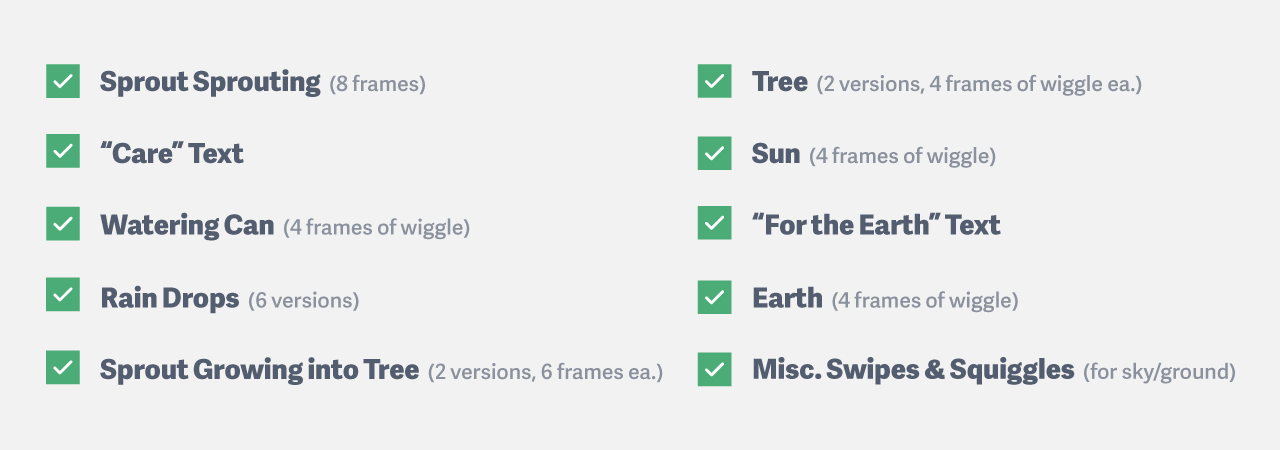Image resolution: width=1280 pixels, height=450 pixels.
Task: Toggle the "For the Earth" Text checkbox
Action: (x=714, y=224)
